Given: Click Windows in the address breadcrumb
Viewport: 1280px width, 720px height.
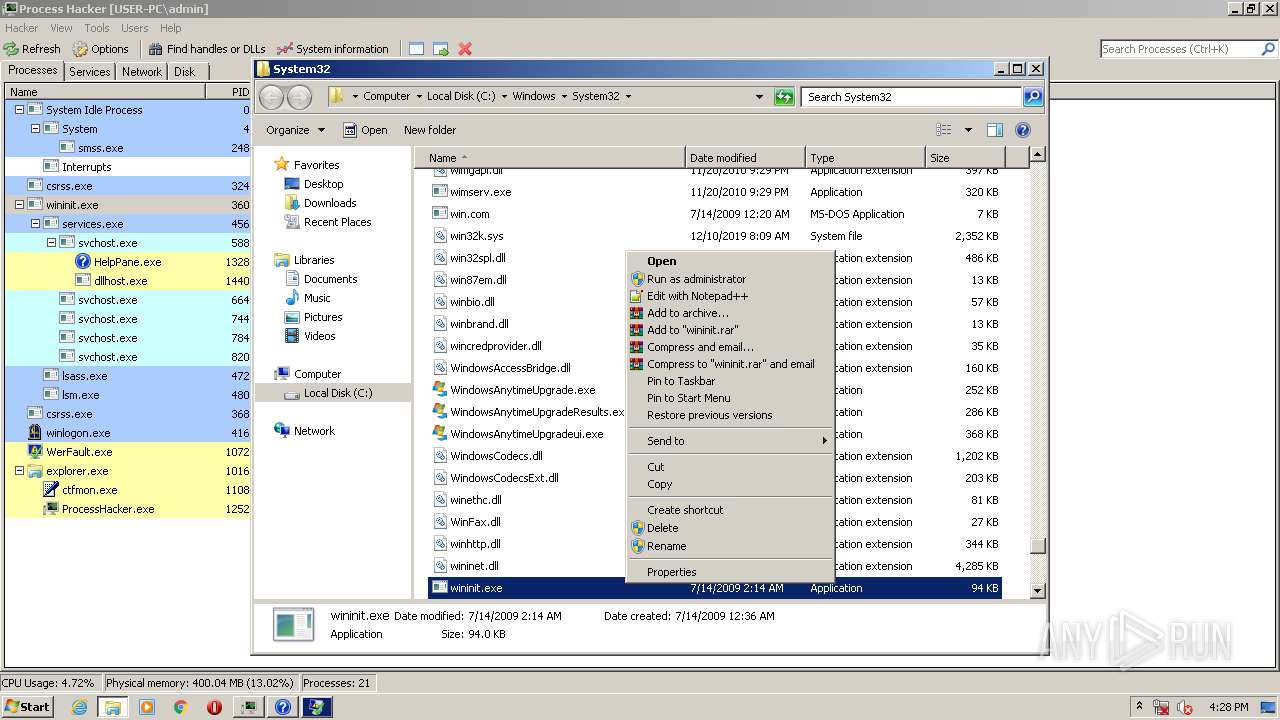Looking at the screenshot, I should [x=534, y=96].
